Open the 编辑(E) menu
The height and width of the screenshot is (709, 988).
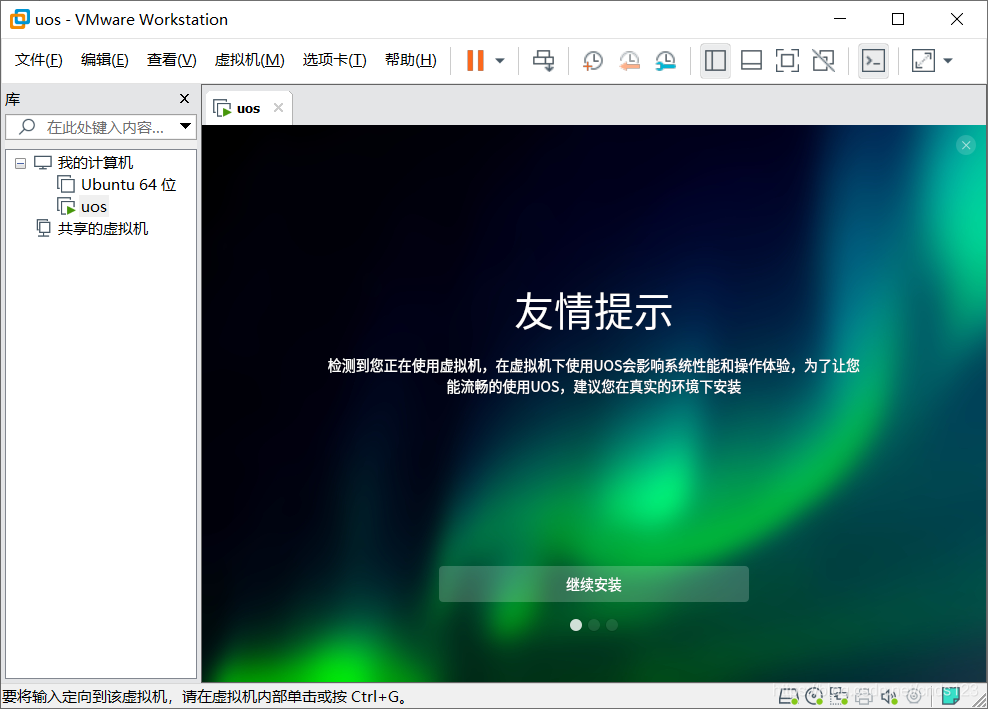click(x=105, y=60)
